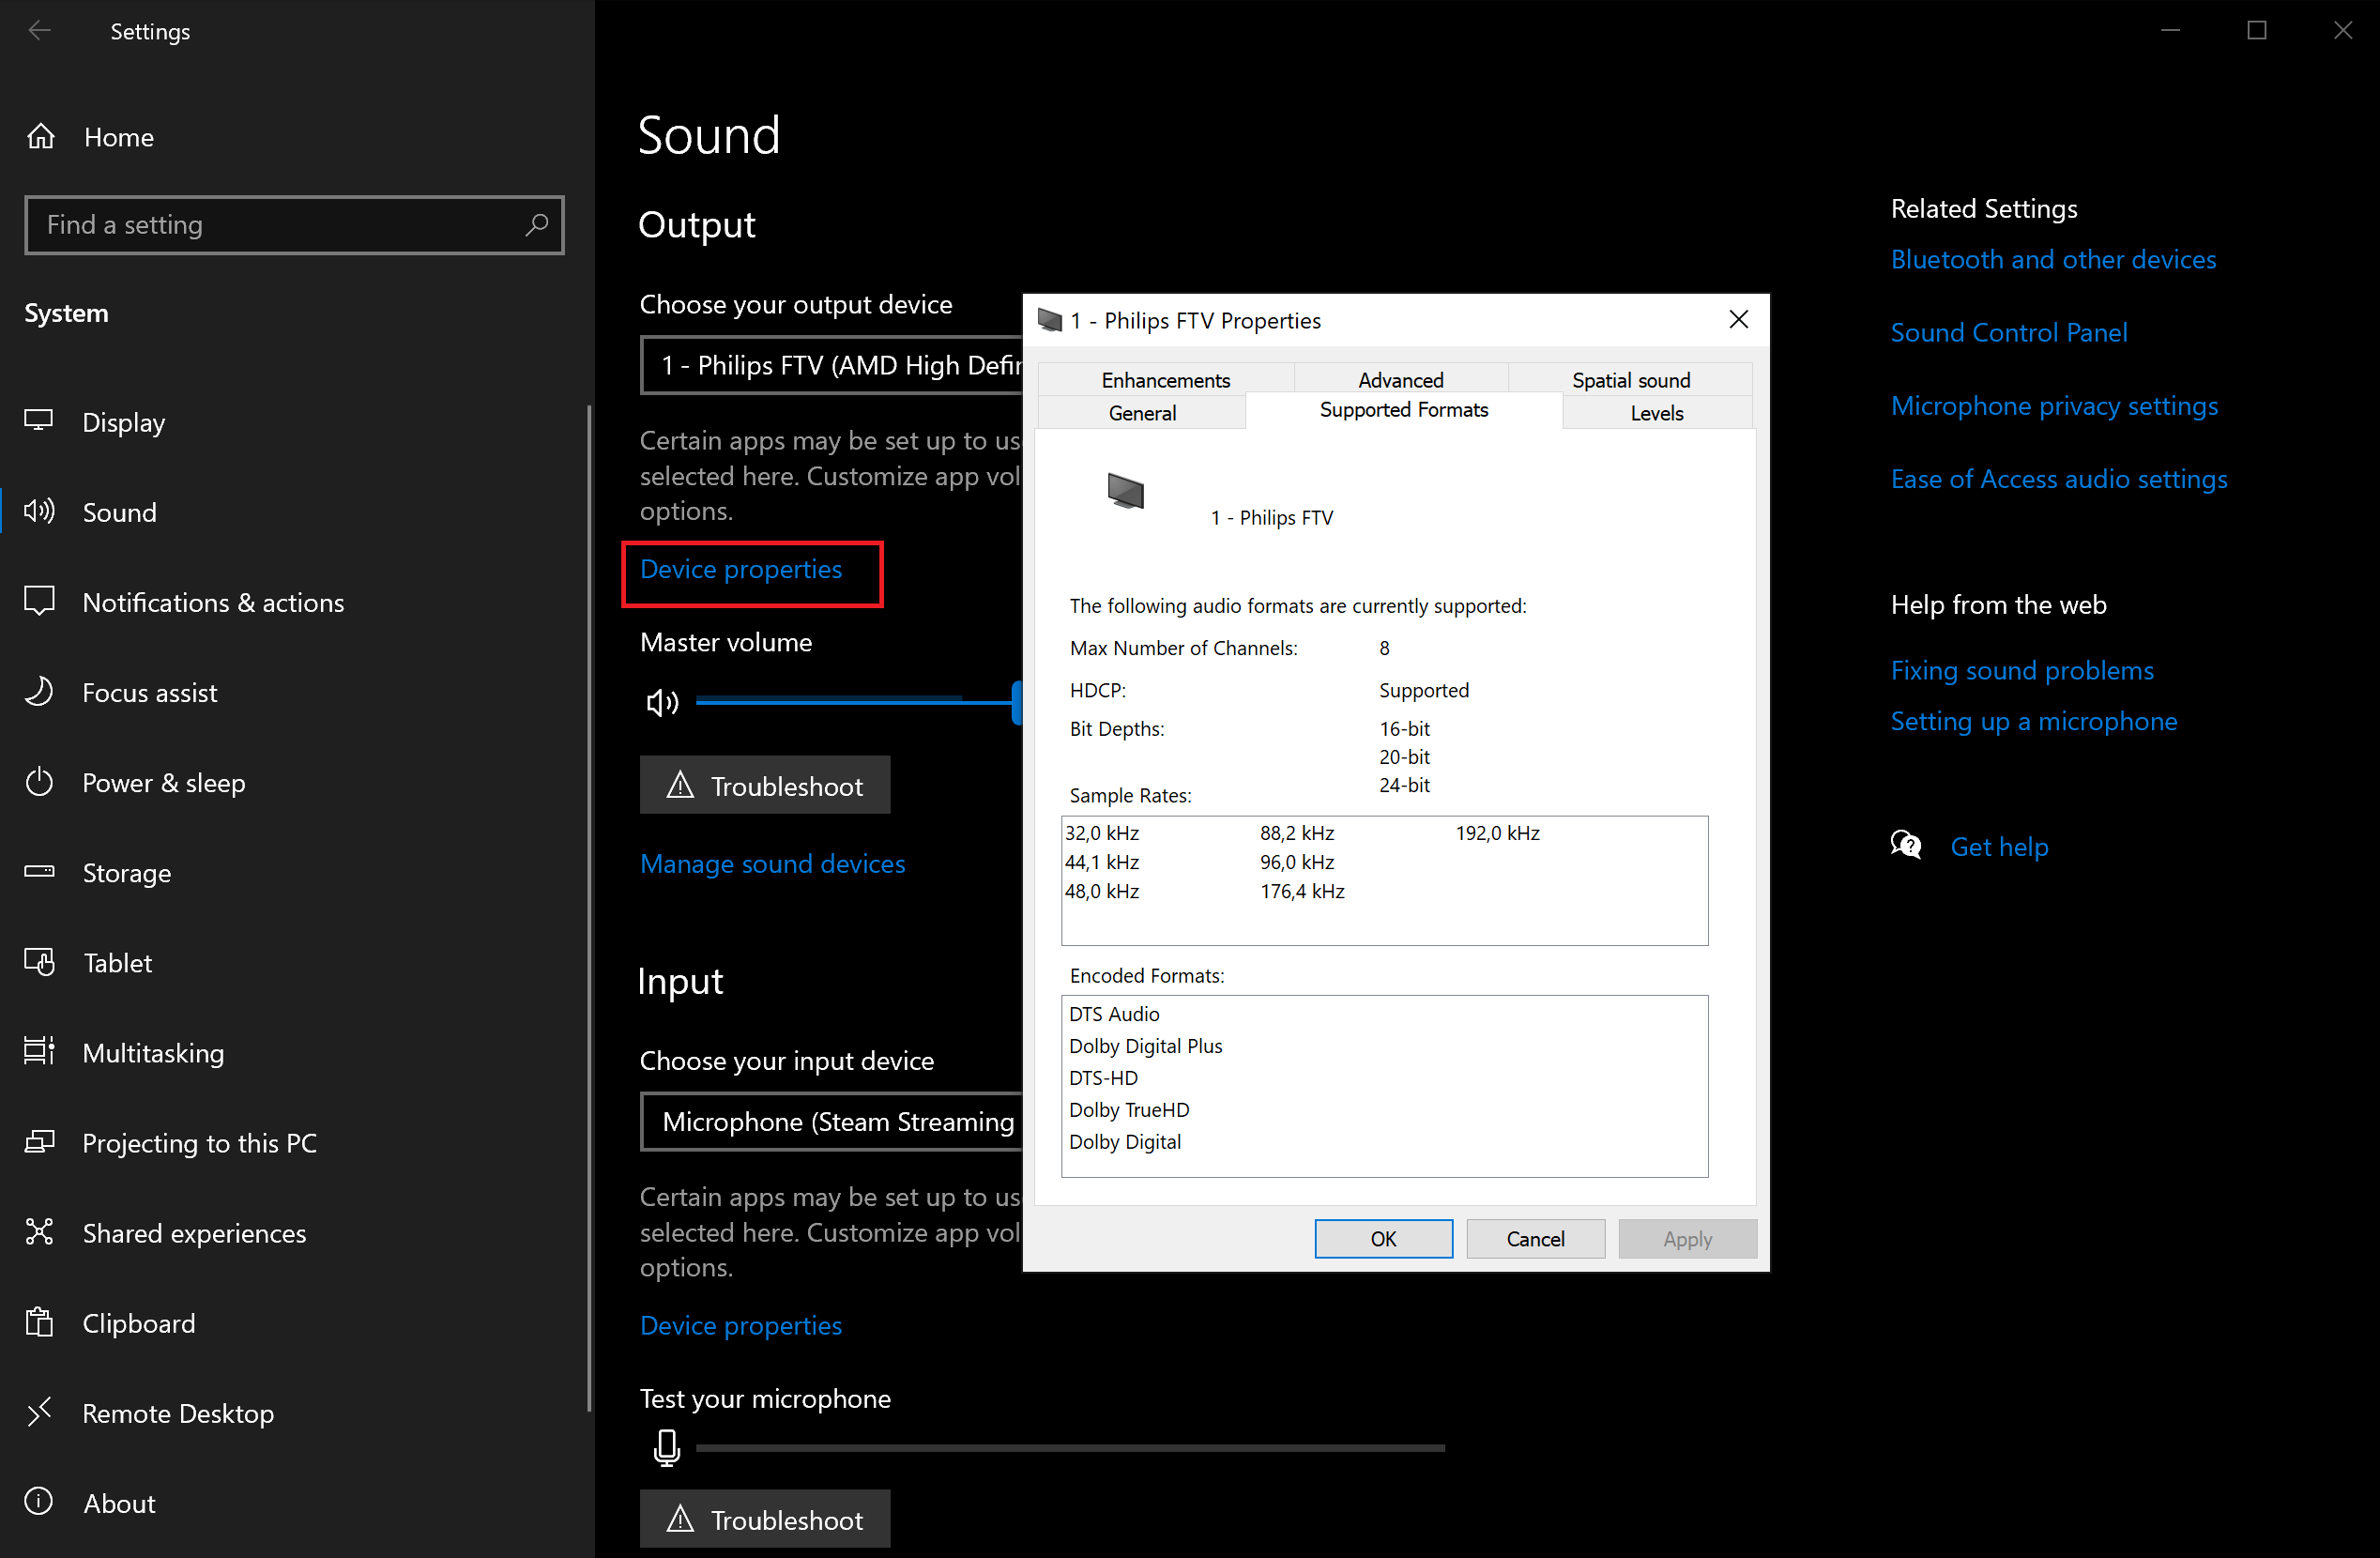Image resolution: width=2380 pixels, height=1558 pixels.
Task: Open the Levels tab
Action: tap(1656, 413)
